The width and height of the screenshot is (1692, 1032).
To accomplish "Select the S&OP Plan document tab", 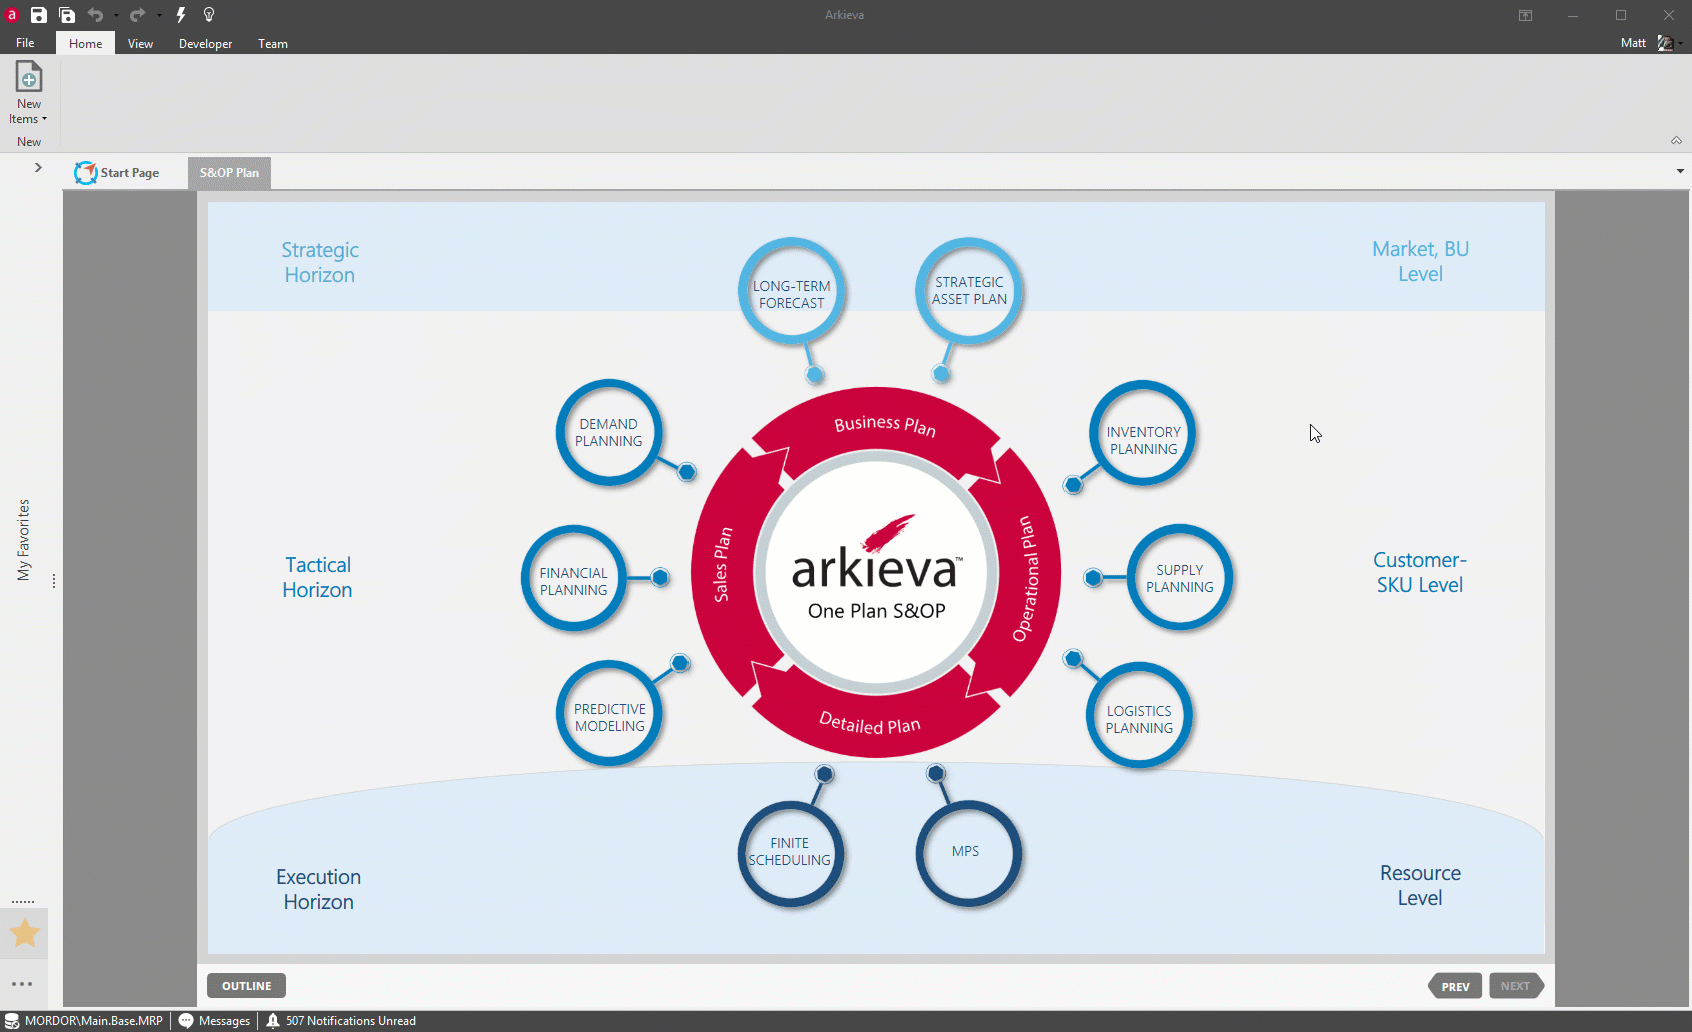I will (x=229, y=172).
